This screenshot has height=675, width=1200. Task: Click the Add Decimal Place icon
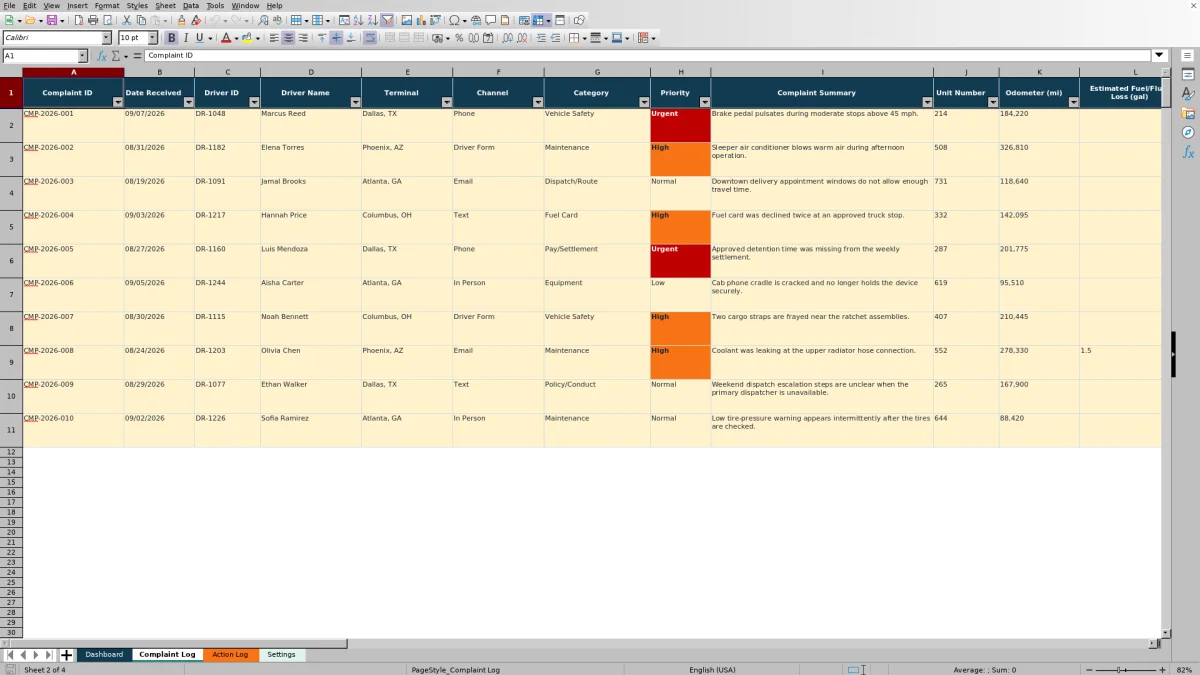click(507, 38)
